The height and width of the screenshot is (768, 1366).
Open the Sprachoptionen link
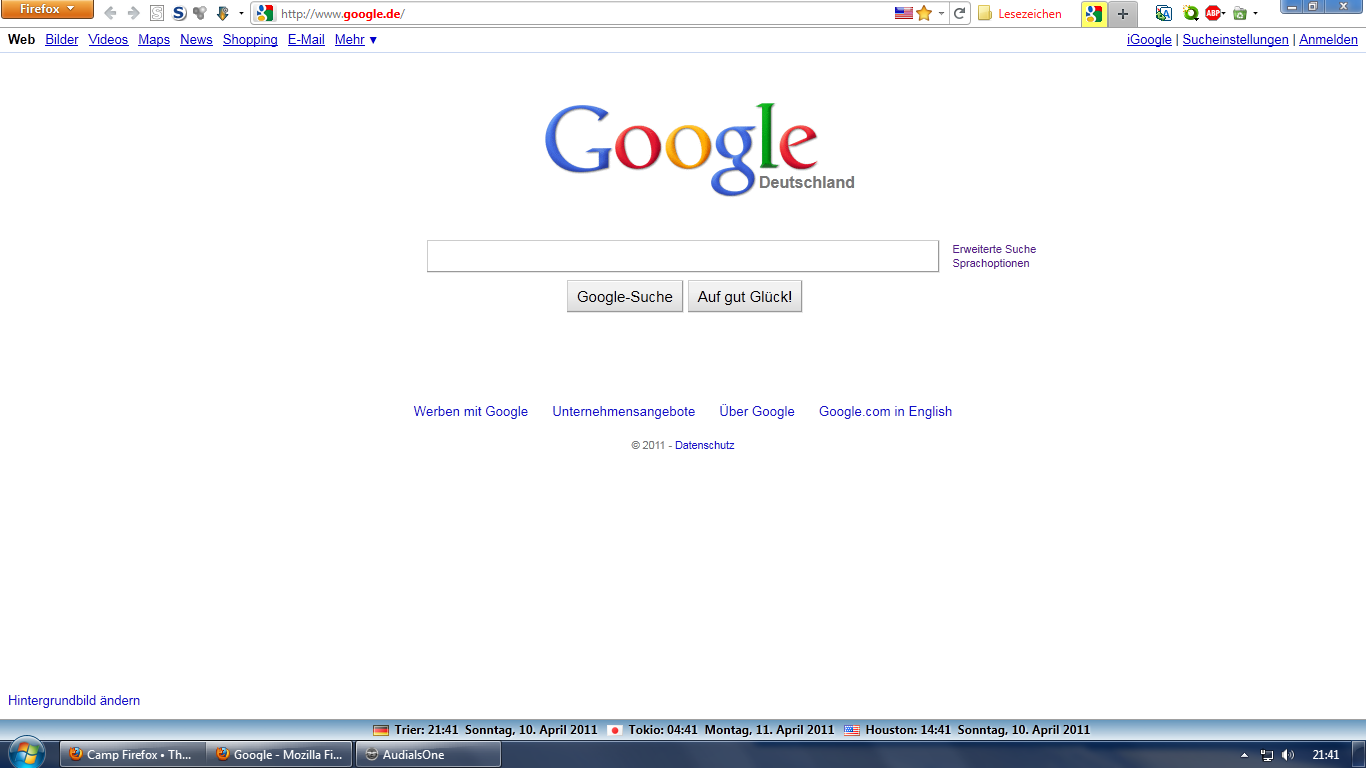tap(991, 264)
